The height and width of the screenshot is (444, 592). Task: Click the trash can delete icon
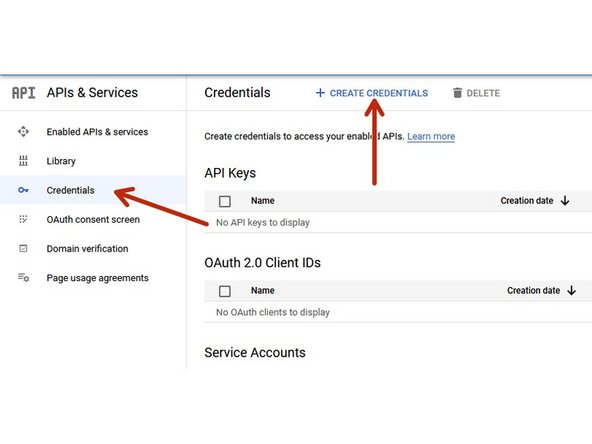[x=457, y=93]
